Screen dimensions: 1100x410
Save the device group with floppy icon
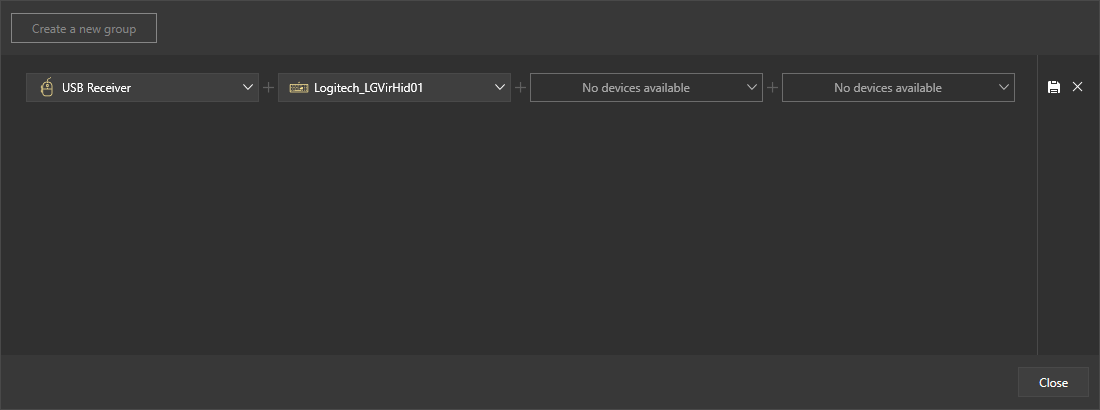click(1054, 88)
